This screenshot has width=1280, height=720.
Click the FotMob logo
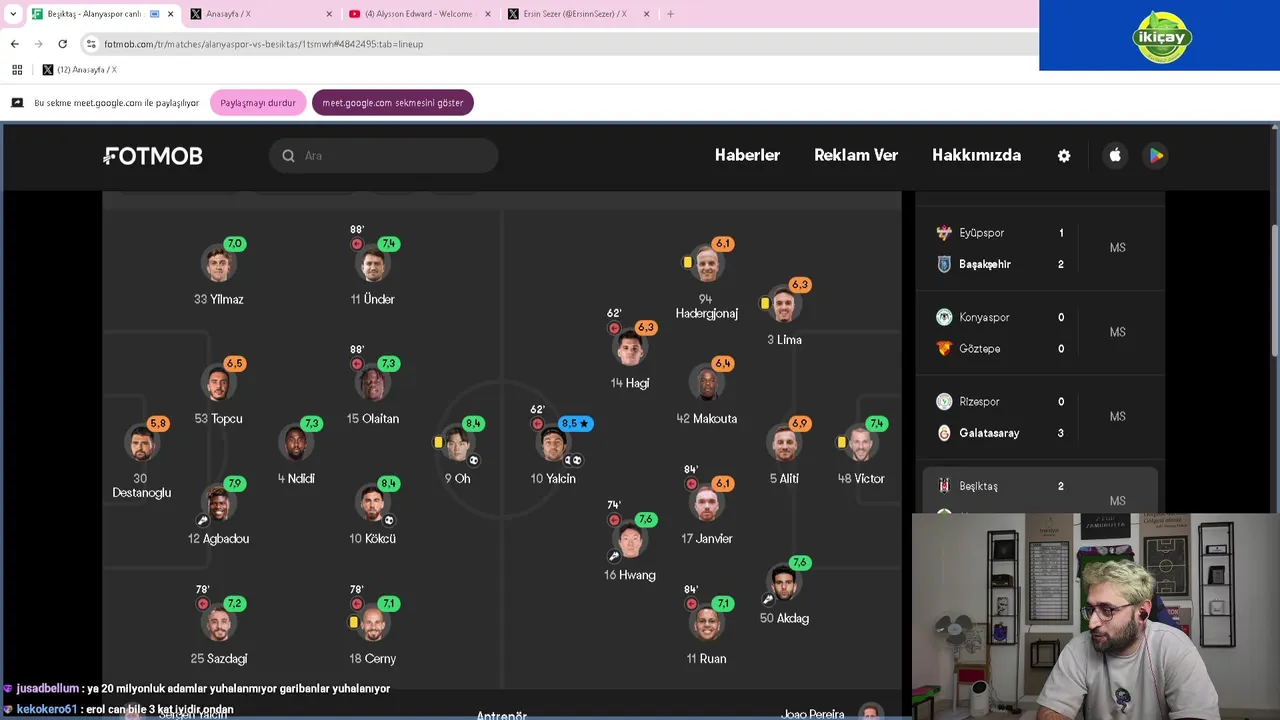pyautogui.click(x=153, y=156)
